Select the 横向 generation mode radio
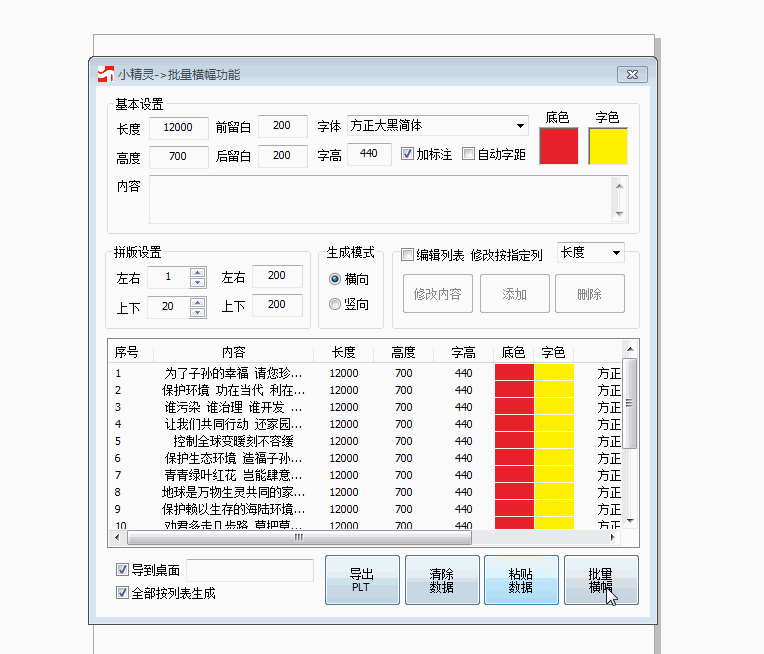The image size is (764, 654). pyautogui.click(x=335, y=279)
